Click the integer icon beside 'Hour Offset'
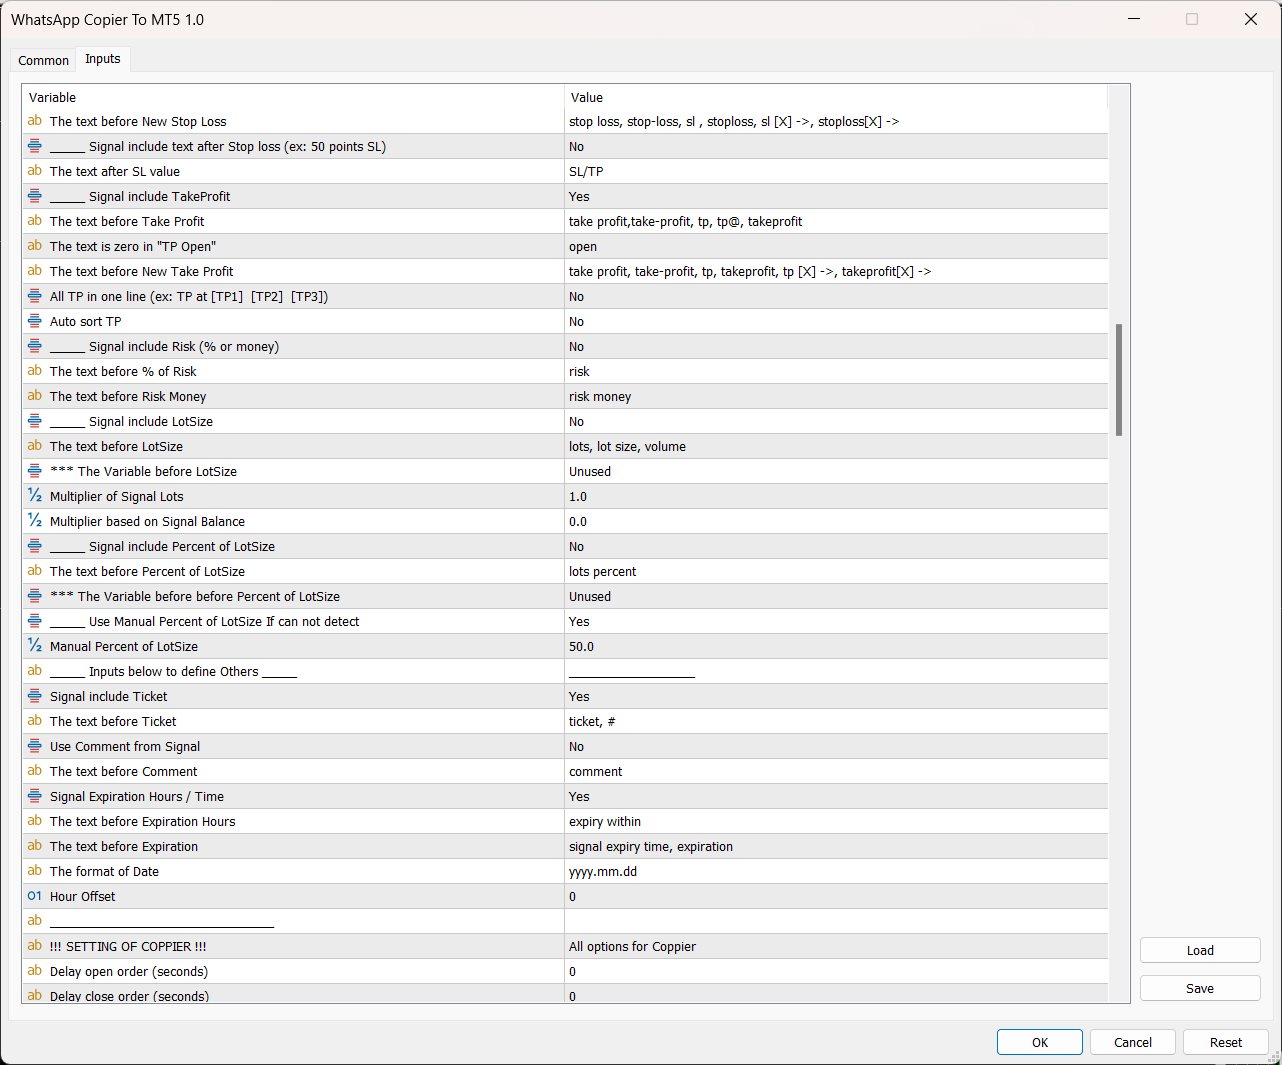This screenshot has width=1282, height=1065. click(35, 896)
